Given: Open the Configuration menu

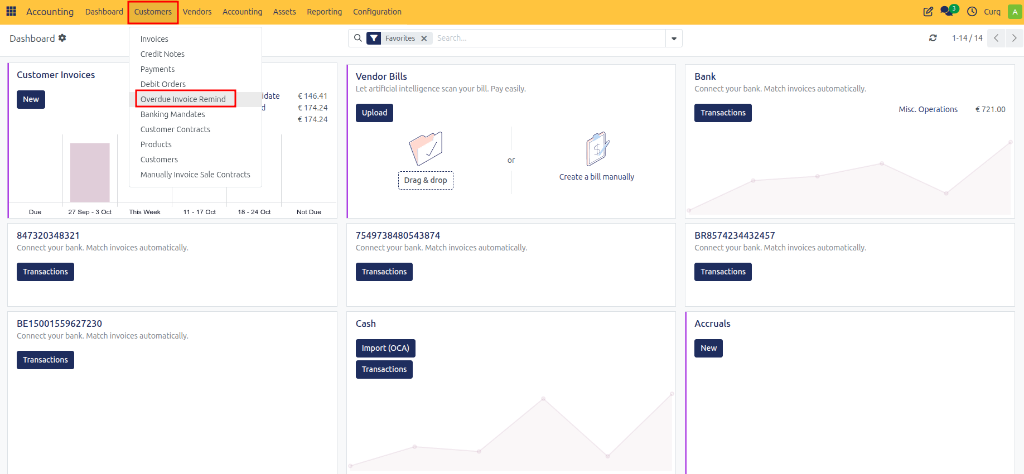Looking at the screenshot, I should 377,12.
